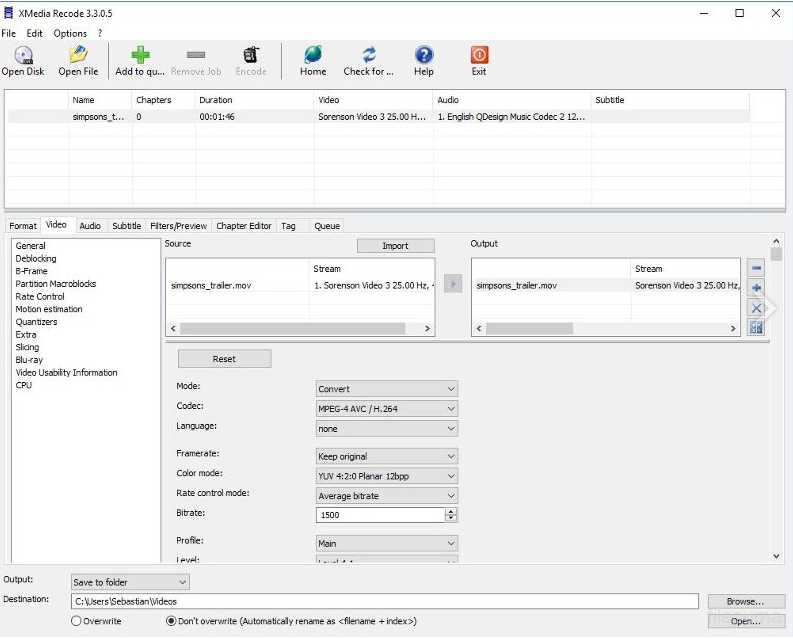Select the Don't overwrite radio button
The image size is (793, 638).
coord(171,621)
